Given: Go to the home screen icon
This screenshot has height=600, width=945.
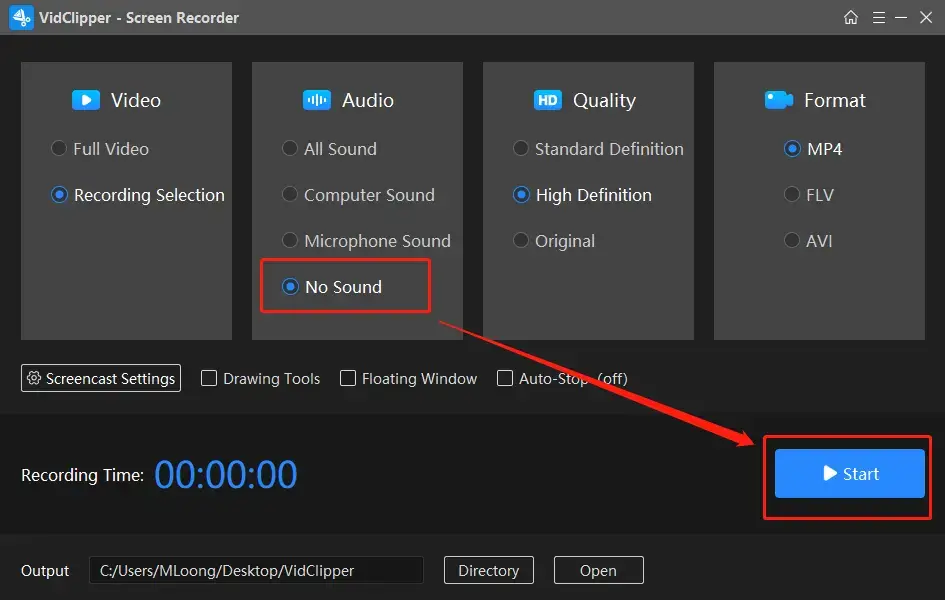Looking at the screenshot, I should point(850,17).
